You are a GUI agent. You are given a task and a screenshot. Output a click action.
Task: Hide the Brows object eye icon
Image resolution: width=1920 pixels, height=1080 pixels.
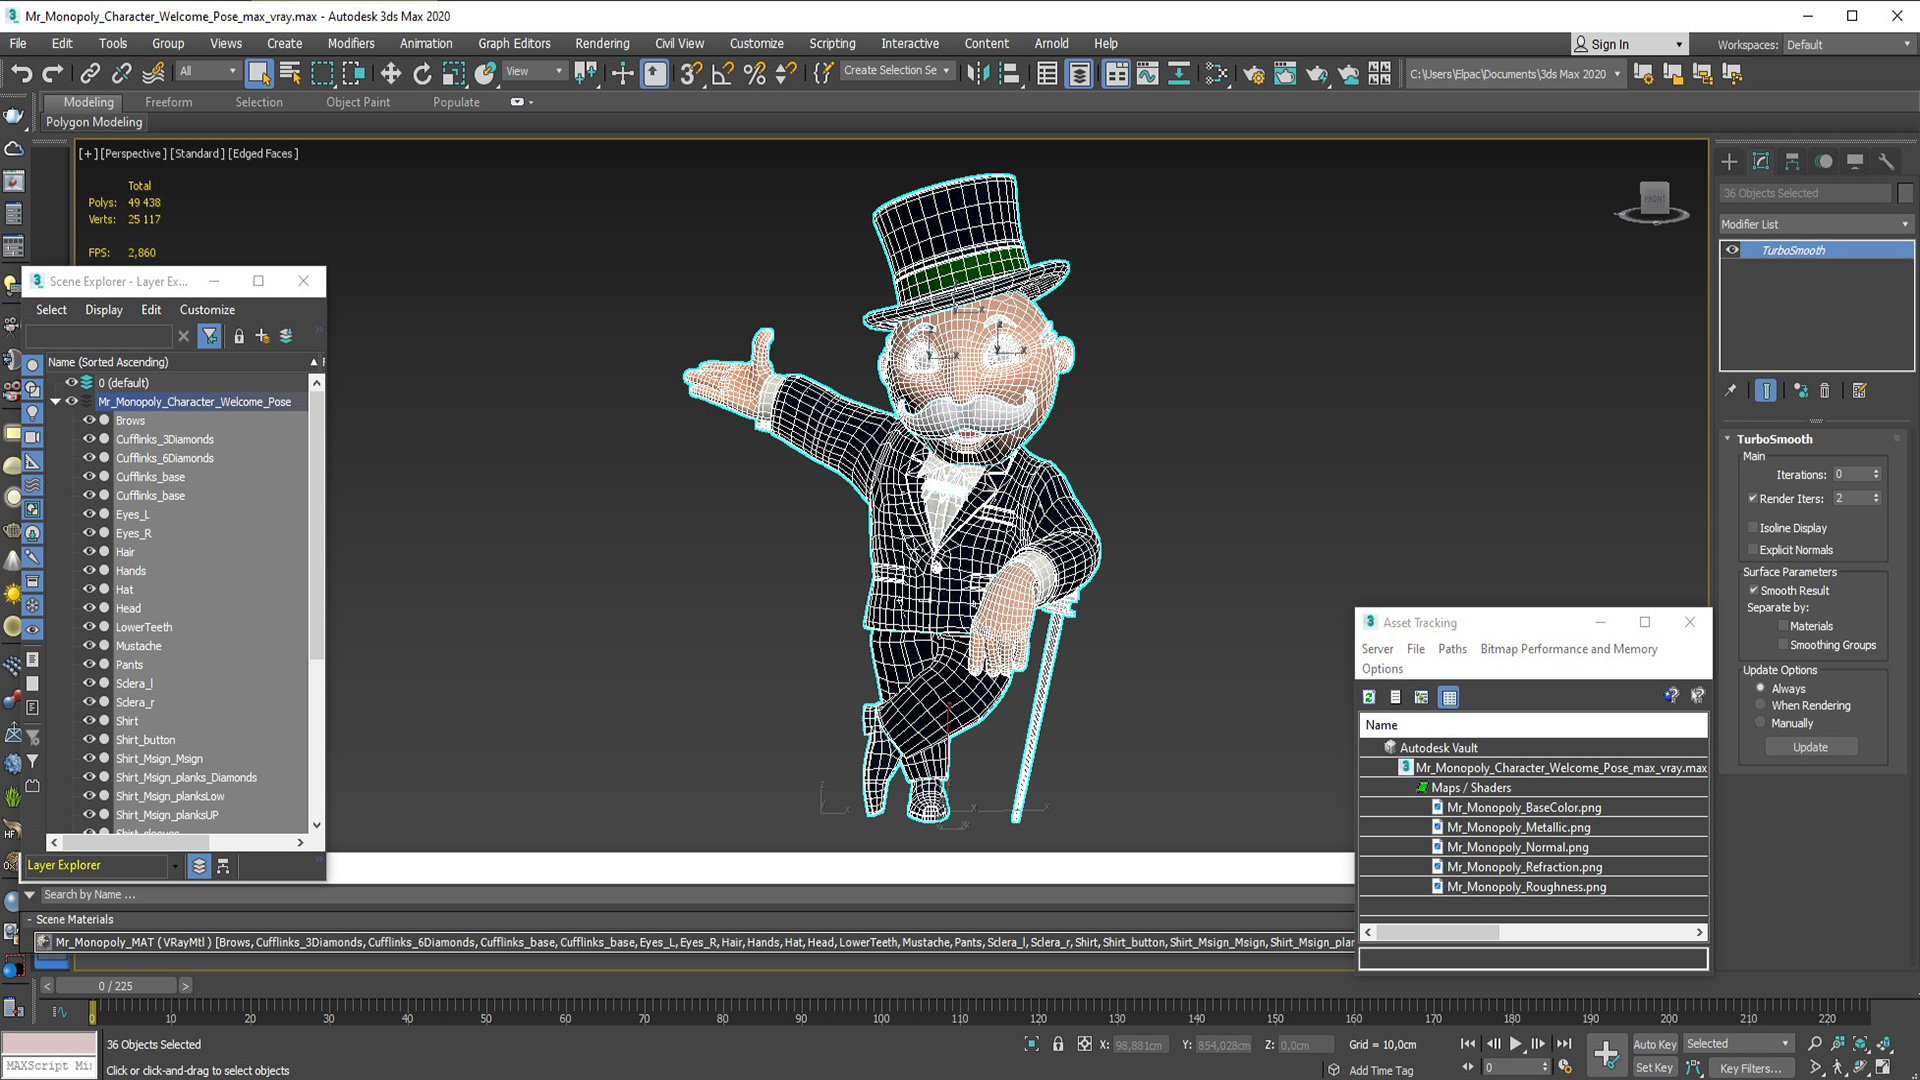point(89,420)
